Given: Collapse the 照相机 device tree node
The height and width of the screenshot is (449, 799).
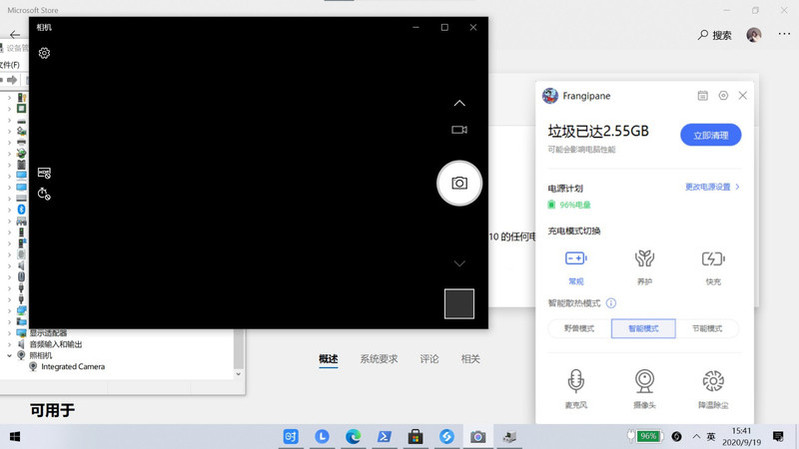Looking at the screenshot, I should (10, 355).
